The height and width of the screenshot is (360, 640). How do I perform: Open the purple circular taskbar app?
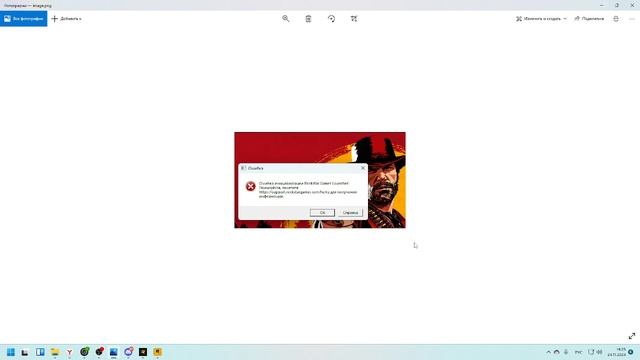[x=128, y=352]
